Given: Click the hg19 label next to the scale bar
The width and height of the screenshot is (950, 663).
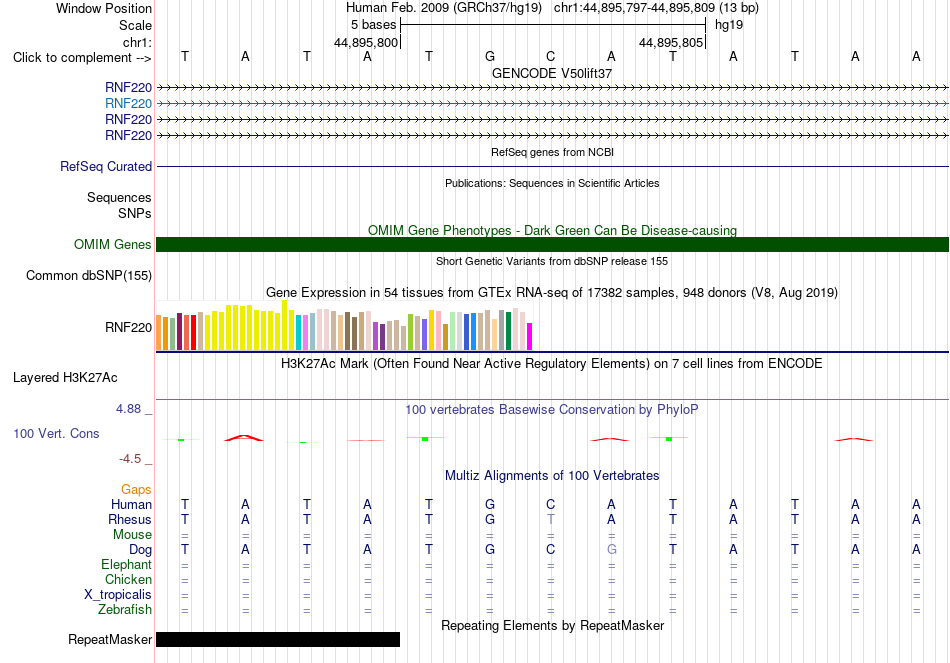Looking at the screenshot, I should click(x=729, y=25).
